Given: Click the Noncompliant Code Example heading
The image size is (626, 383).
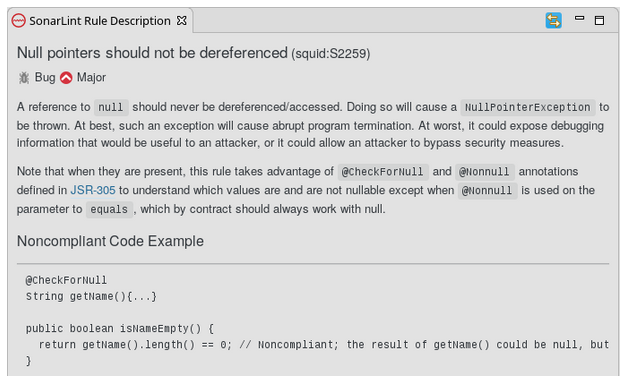Looking at the screenshot, I should click(x=110, y=241).
